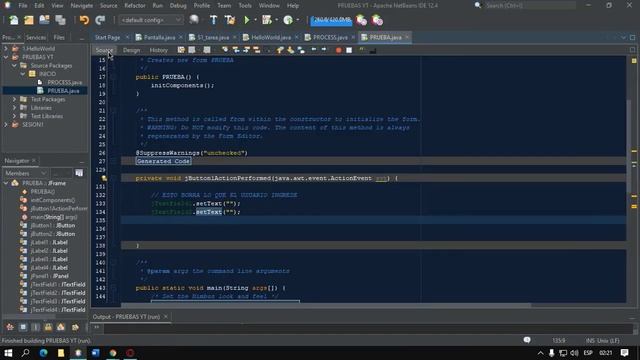Collapse the PRUEBAS YT project node
Viewport: 640px width, 360px height.
click(6, 57)
